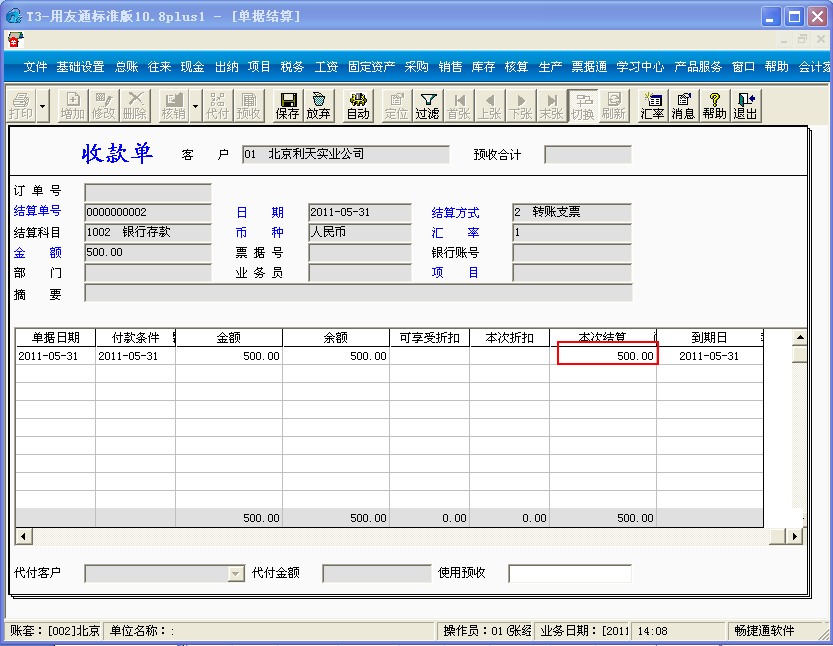The width and height of the screenshot is (833, 646).
Task: Expand the 打印 print dropdown arrow
Action: (x=42, y=106)
